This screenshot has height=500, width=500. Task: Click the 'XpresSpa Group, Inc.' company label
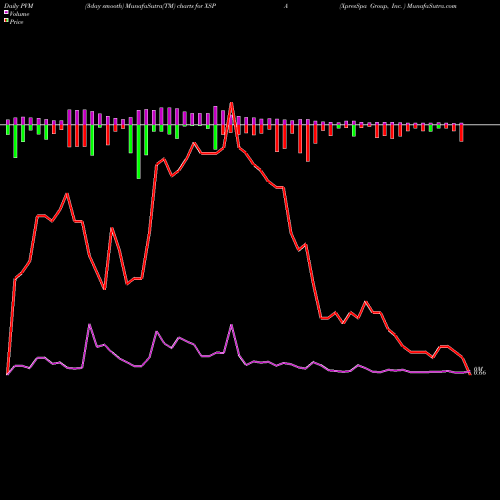point(372,6)
